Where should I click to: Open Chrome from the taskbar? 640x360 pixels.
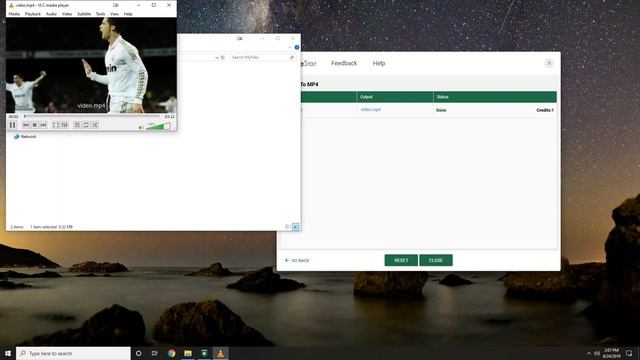tap(171, 353)
